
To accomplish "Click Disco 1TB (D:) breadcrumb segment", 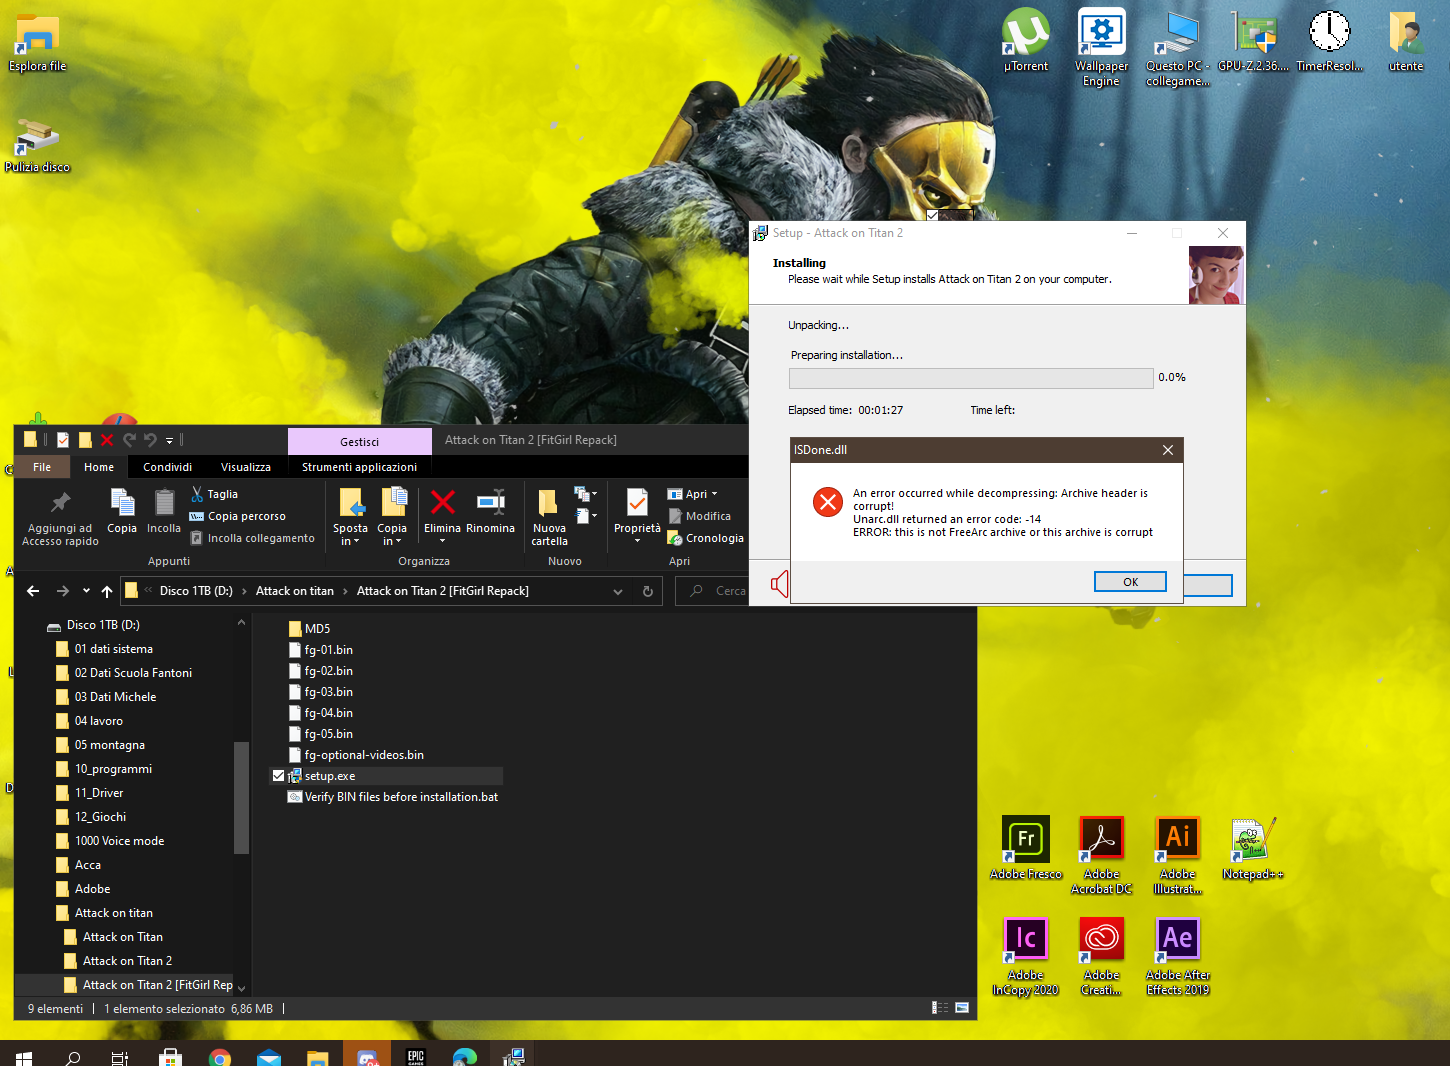I will coord(196,591).
